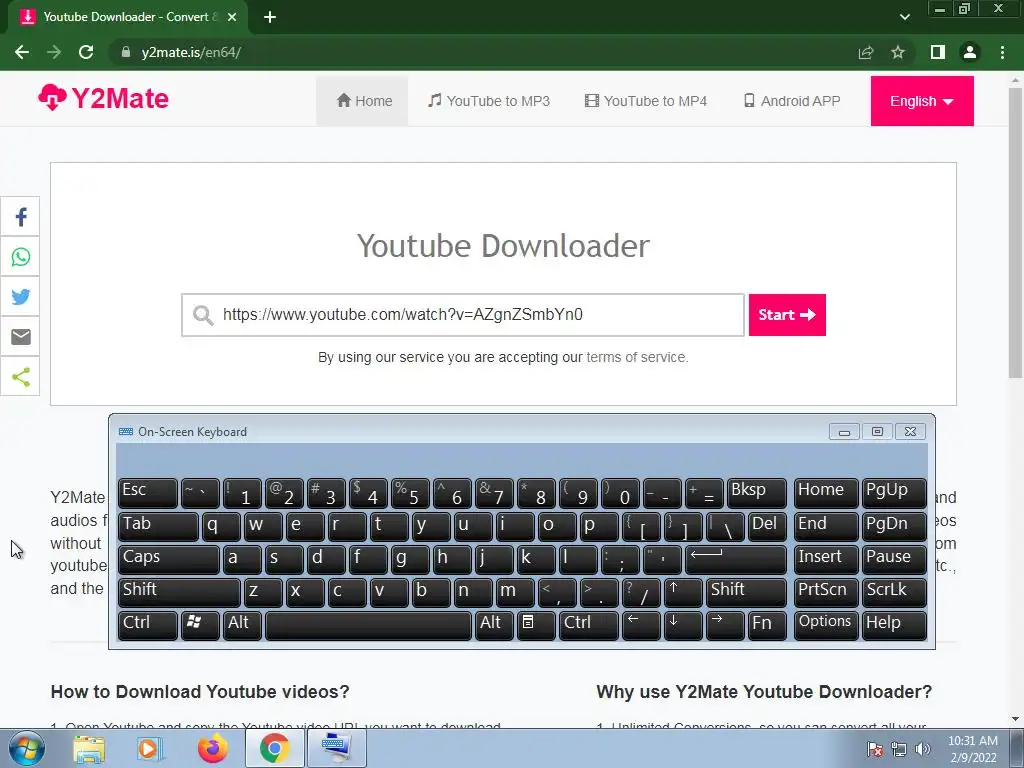Click the spacebar on On-Screen Keyboard

[x=368, y=624]
